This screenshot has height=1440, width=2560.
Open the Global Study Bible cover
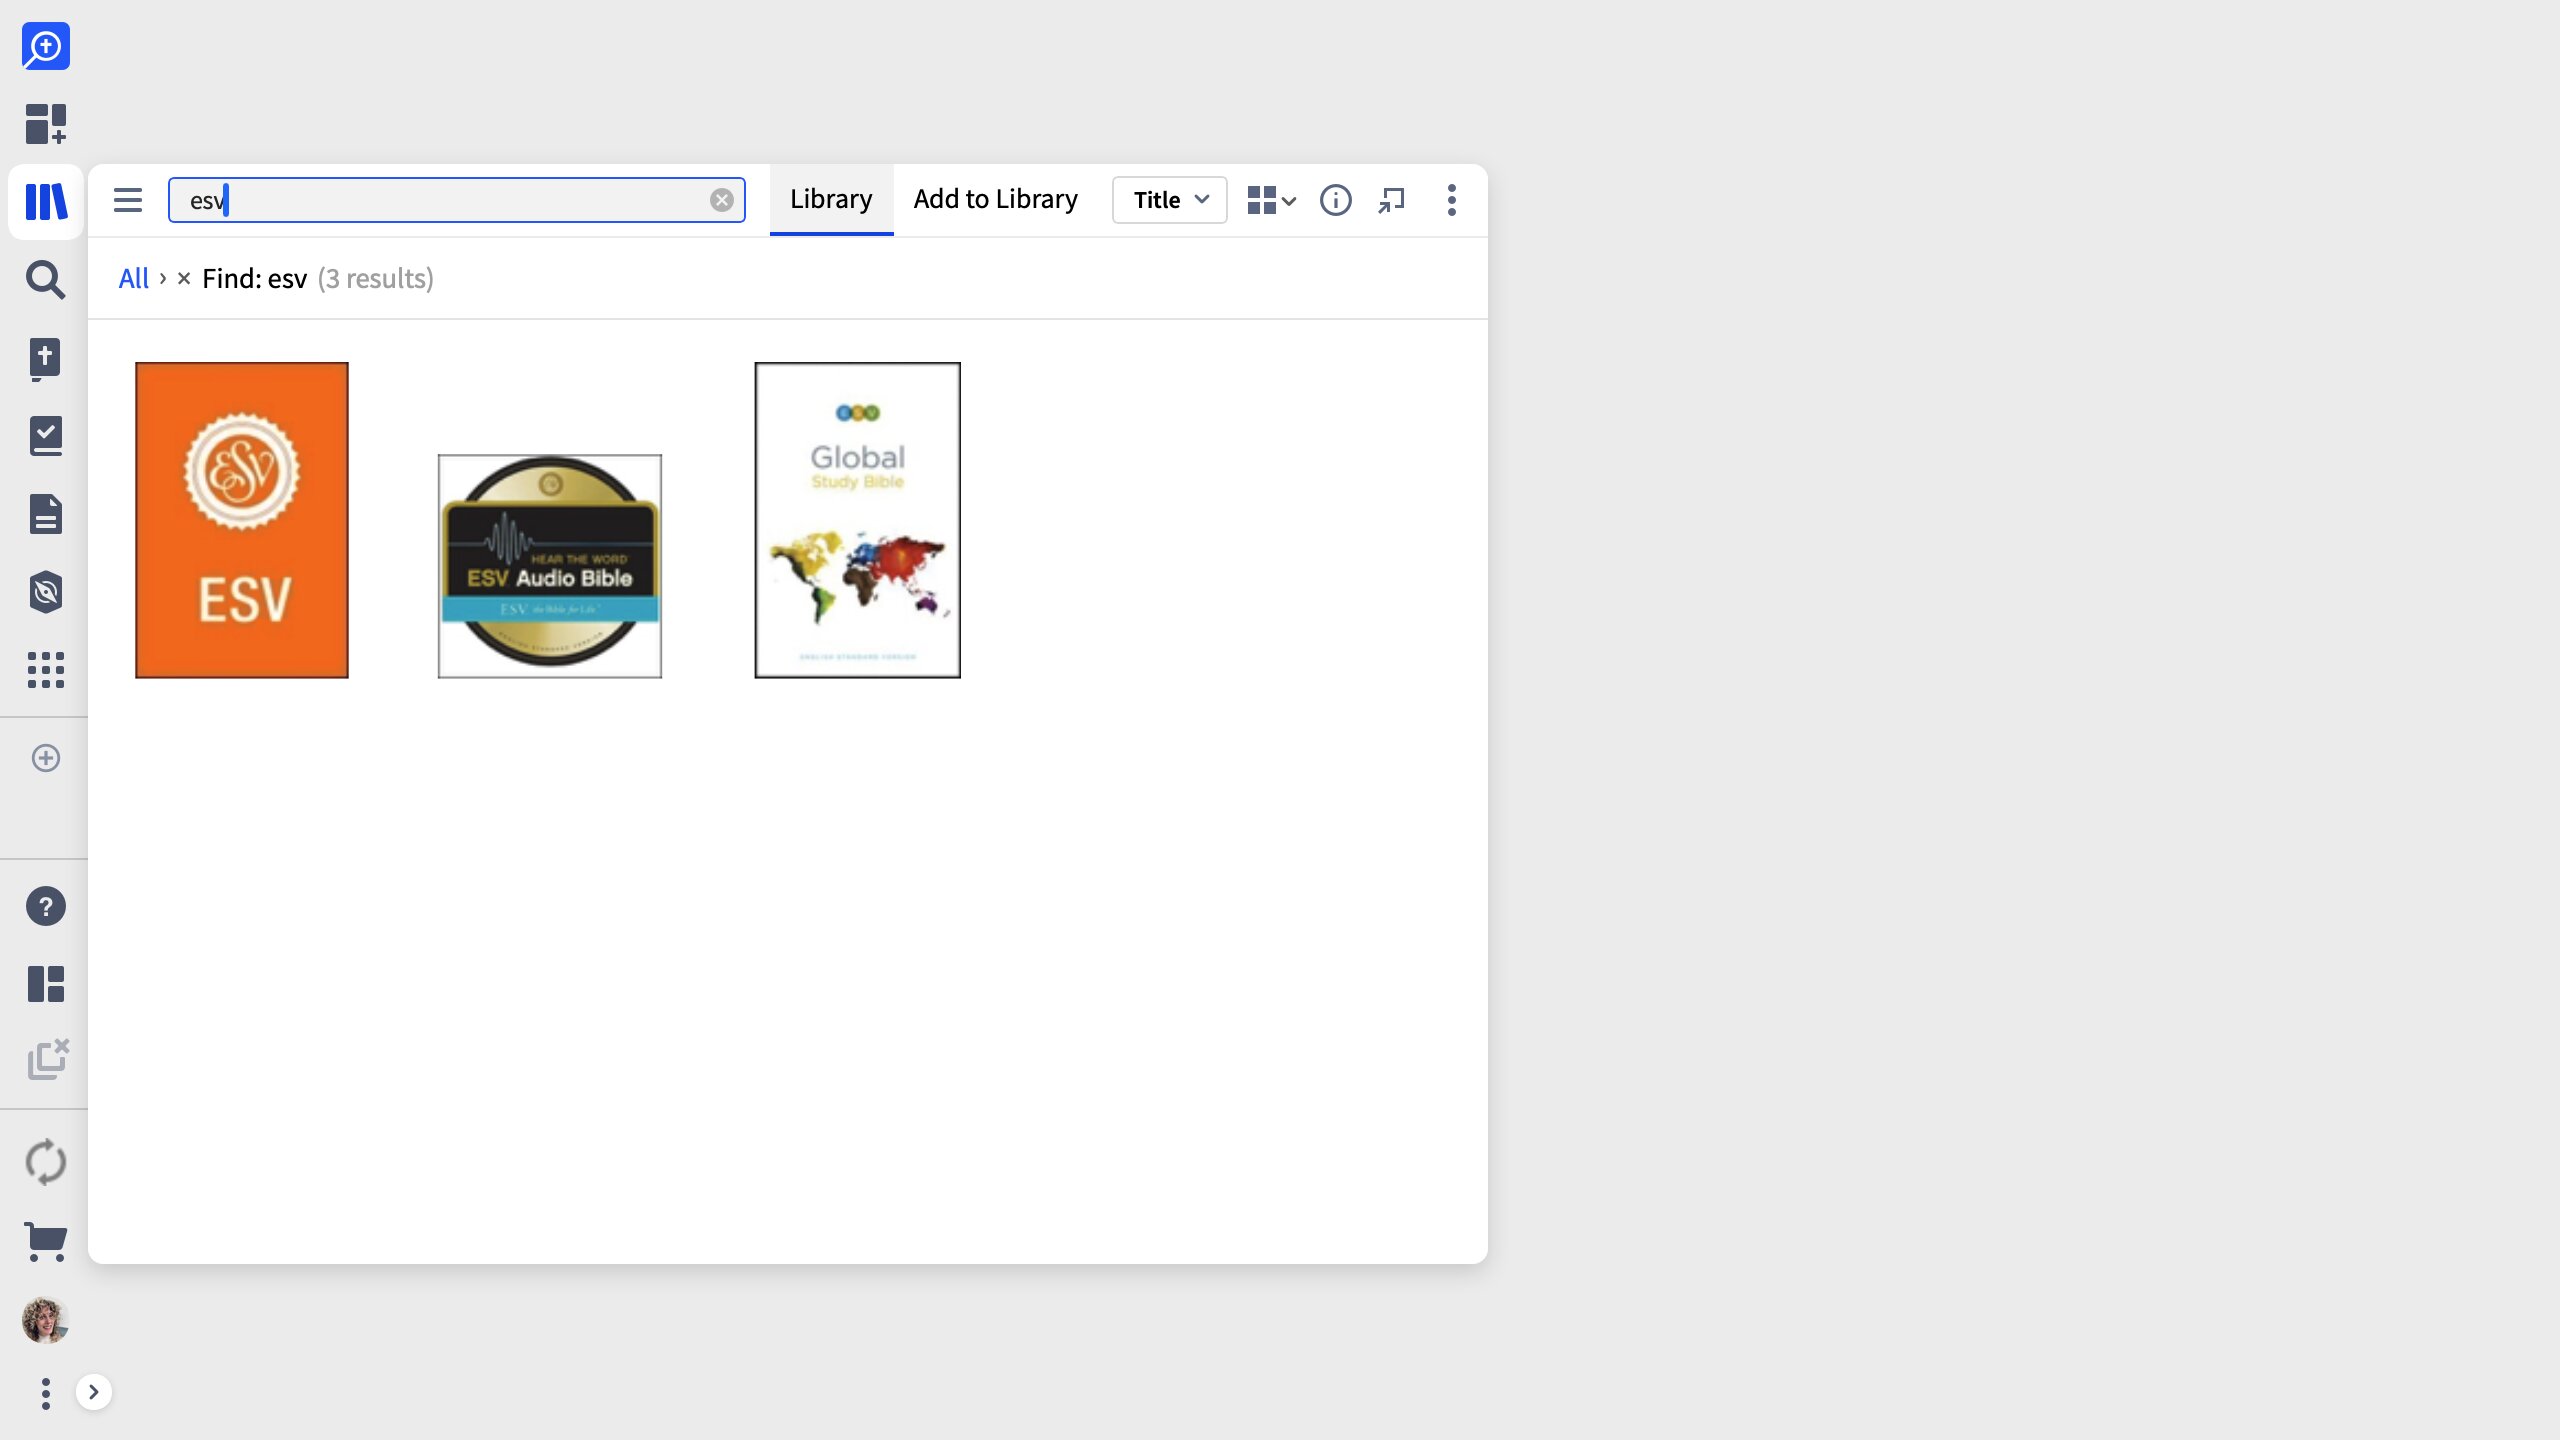[x=858, y=520]
